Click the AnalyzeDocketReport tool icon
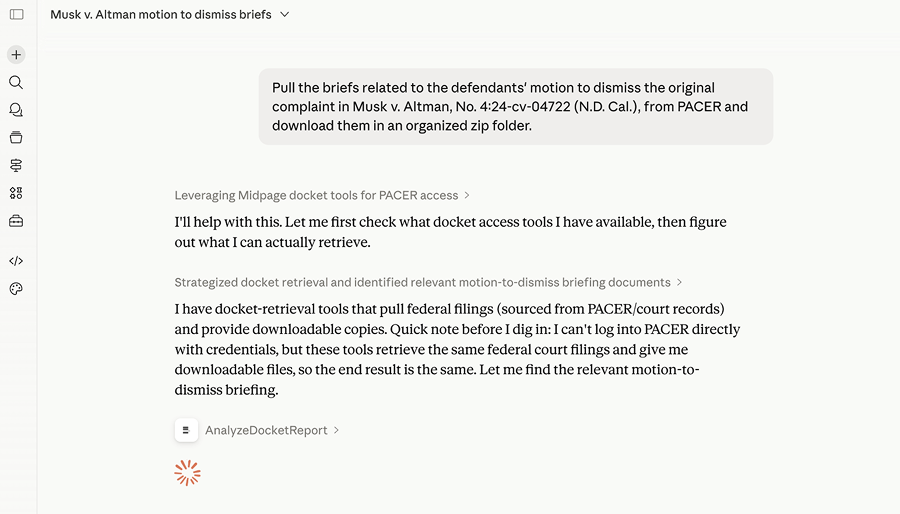Screen dimensions: 900x514 pos(186,430)
